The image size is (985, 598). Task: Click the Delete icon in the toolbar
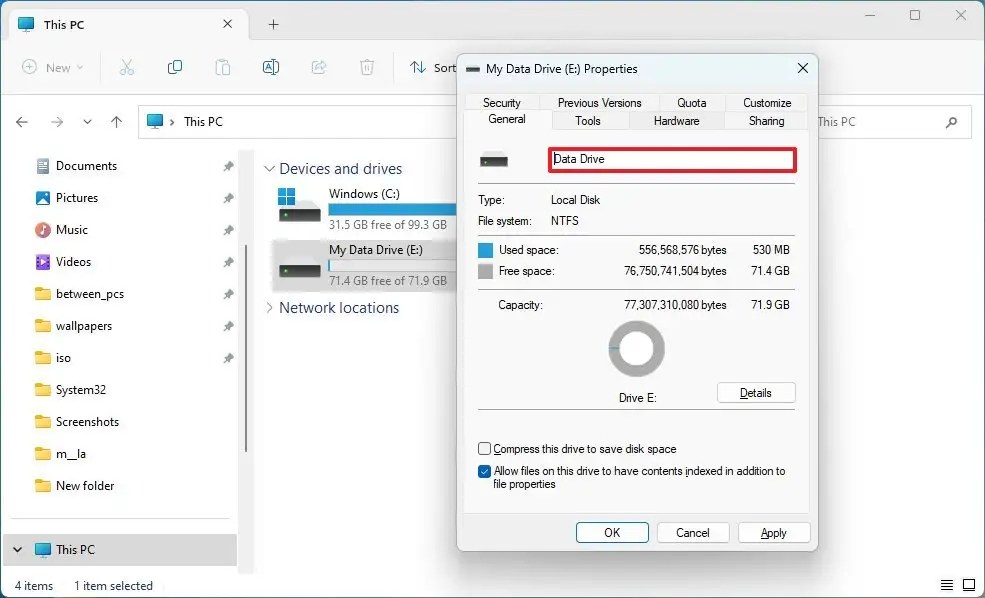pyautogui.click(x=366, y=67)
